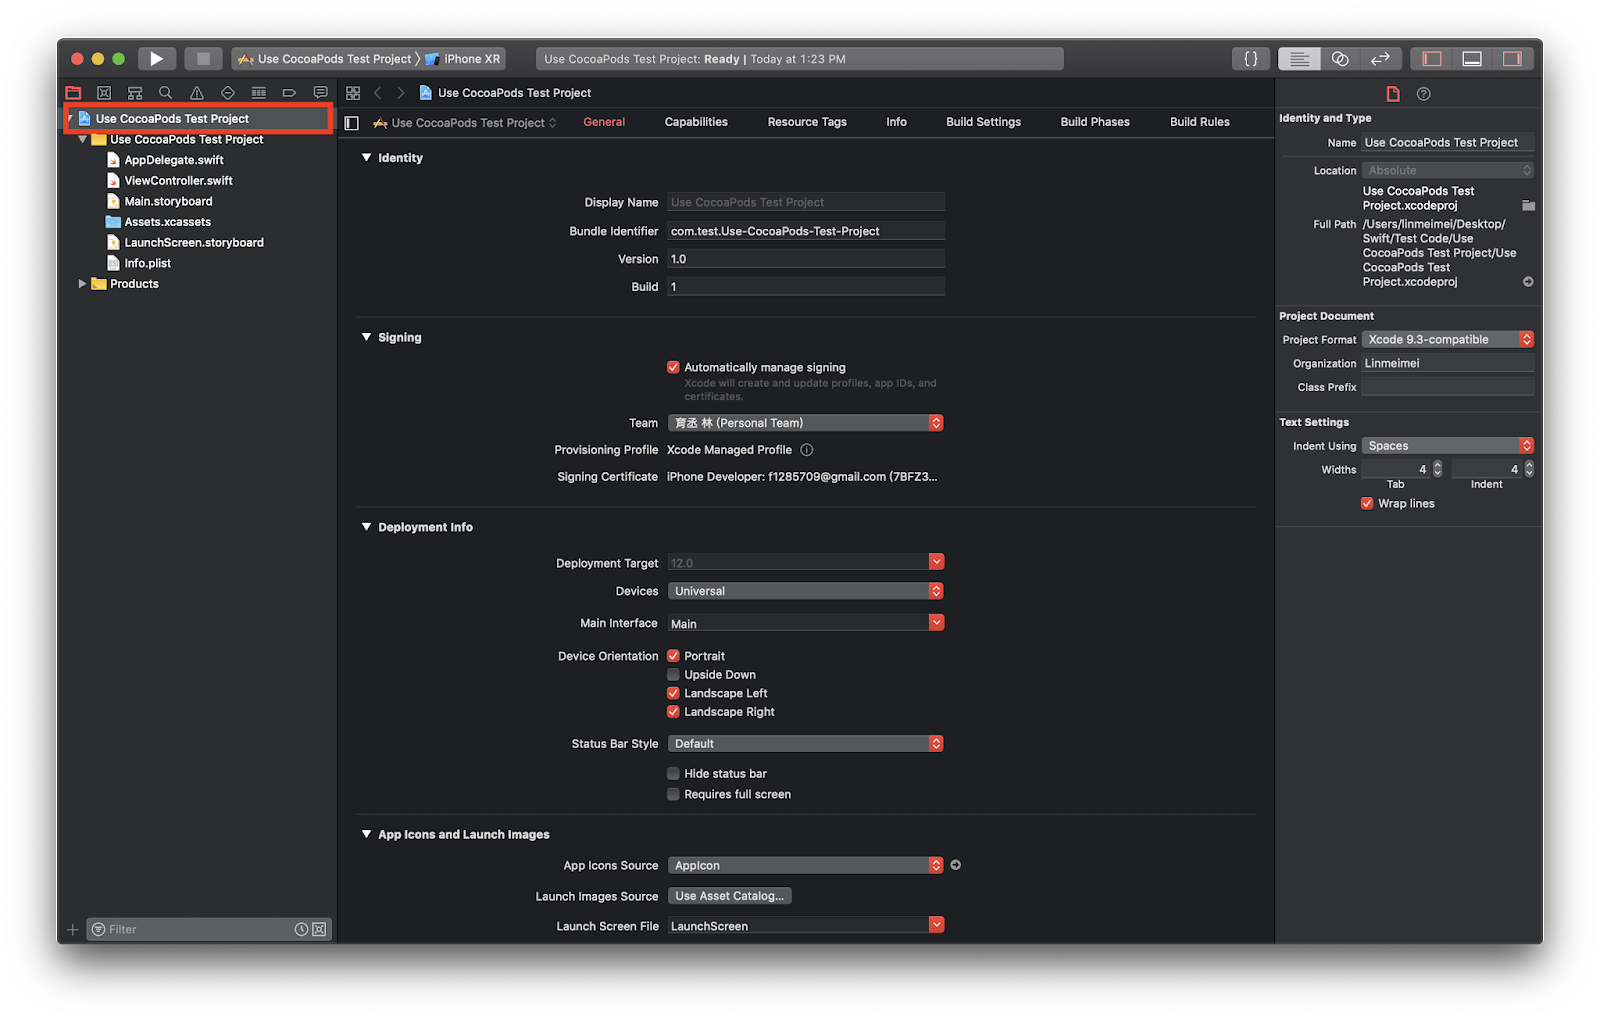Viewport: 1600px width, 1020px height.
Task: Open the Status Bar Style dropdown
Action: (805, 744)
